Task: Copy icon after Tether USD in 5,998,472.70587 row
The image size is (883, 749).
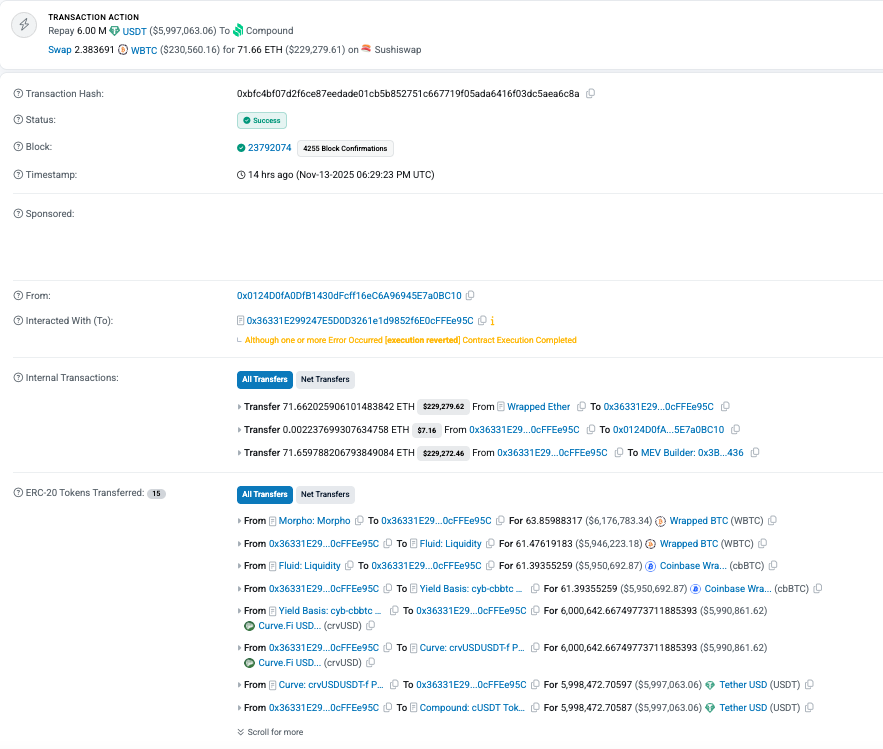Action: [809, 707]
